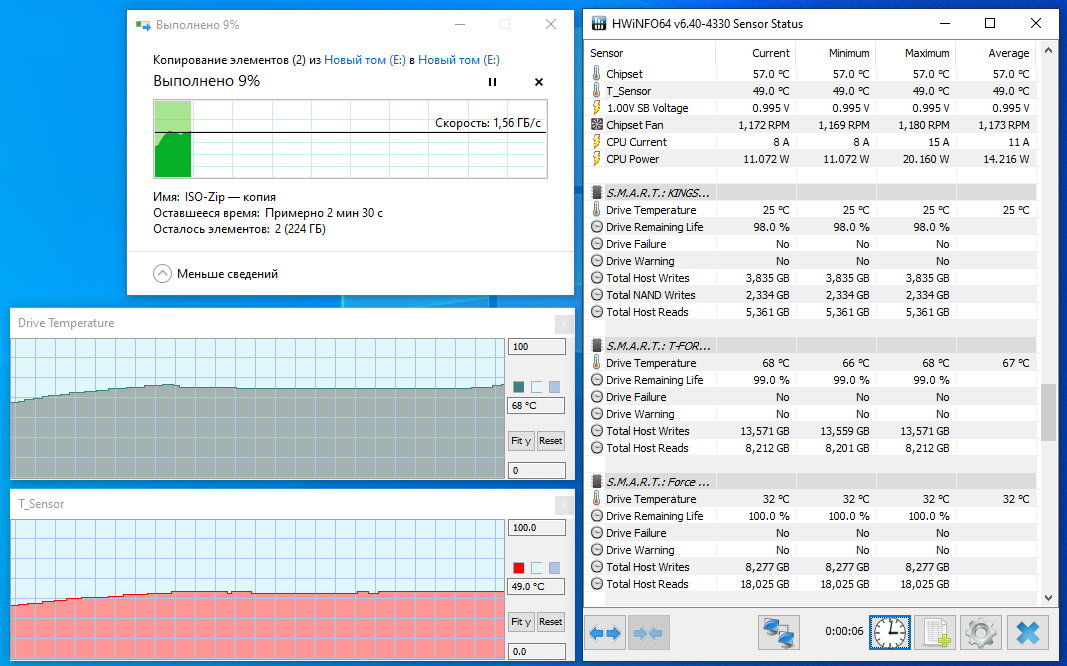Select the T_Sensor thermometer icon
This screenshot has width=1067, height=666.
pos(597,90)
